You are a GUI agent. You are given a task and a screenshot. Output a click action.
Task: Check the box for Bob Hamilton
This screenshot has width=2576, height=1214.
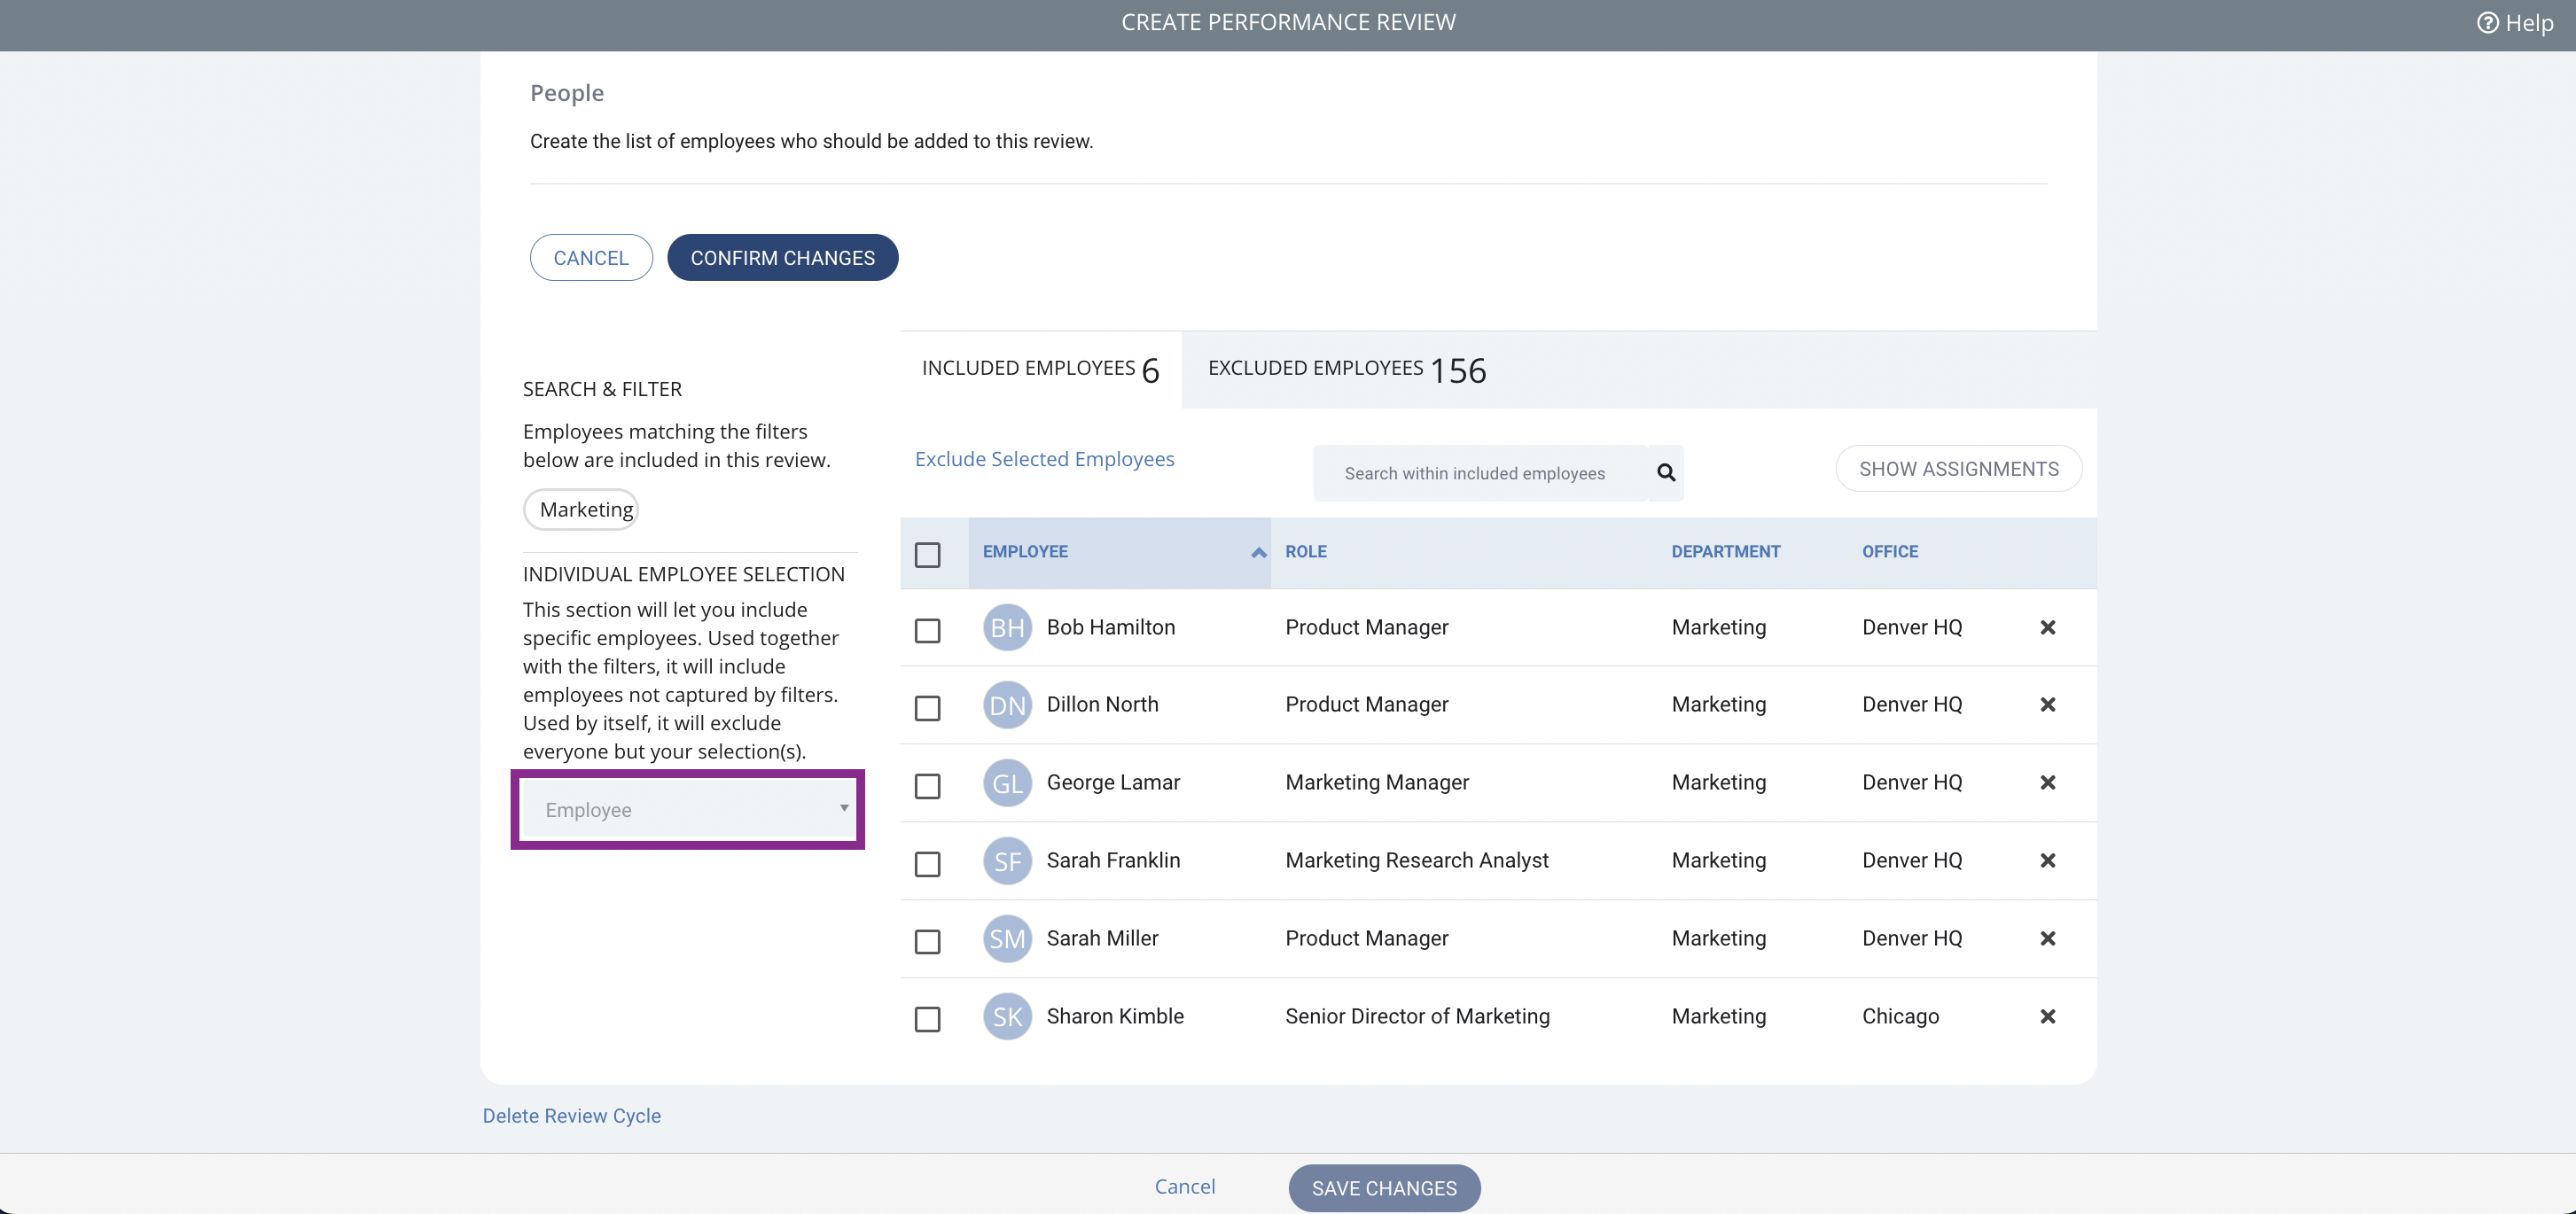(928, 630)
